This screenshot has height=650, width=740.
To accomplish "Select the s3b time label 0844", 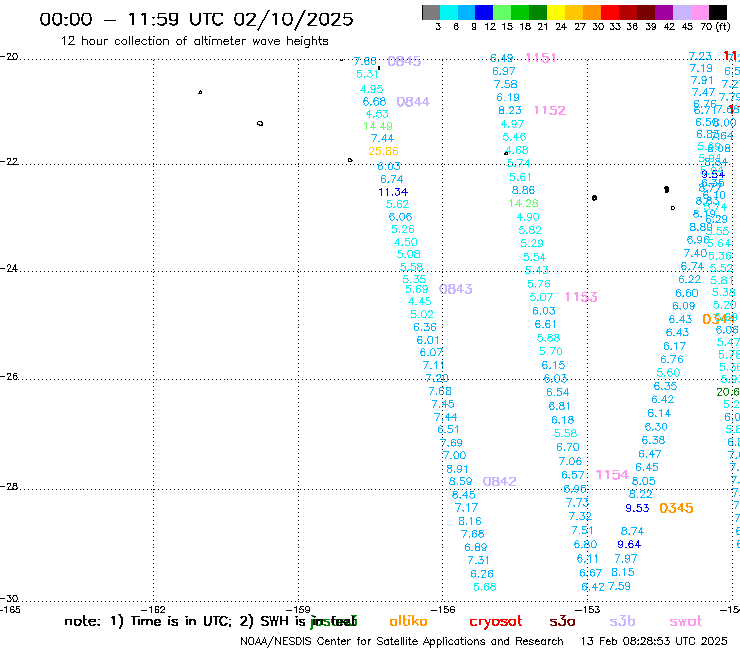I will [413, 102].
